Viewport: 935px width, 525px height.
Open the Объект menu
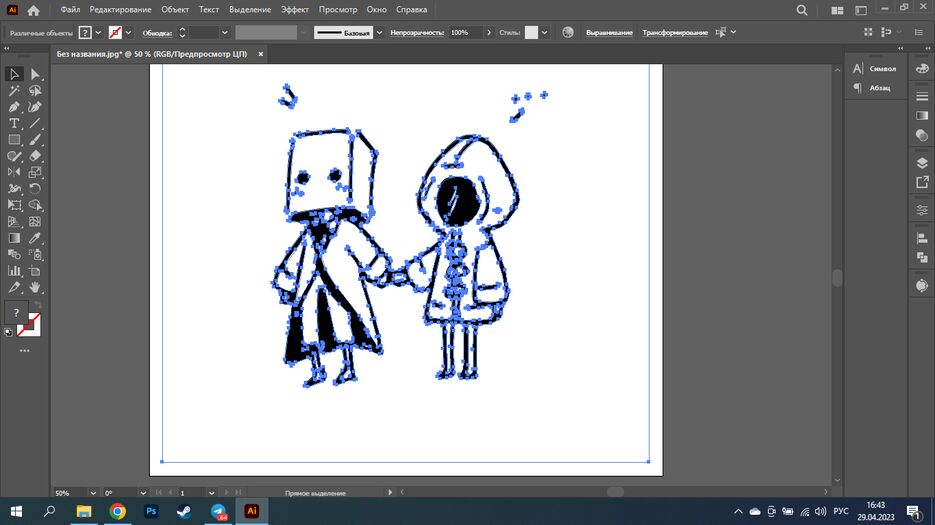[175, 10]
